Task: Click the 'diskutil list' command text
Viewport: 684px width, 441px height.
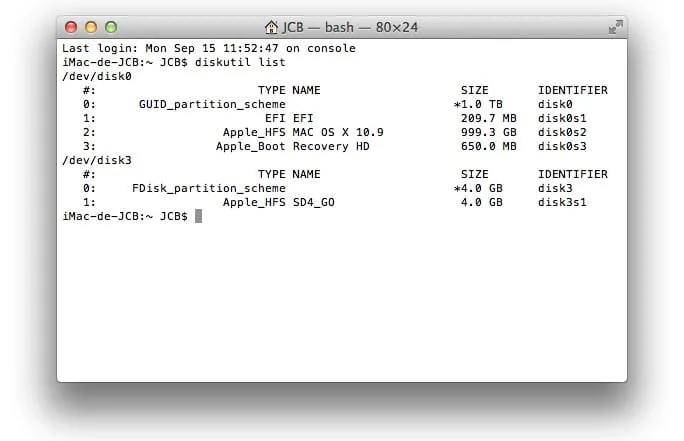Action: [x=240, y=62]
